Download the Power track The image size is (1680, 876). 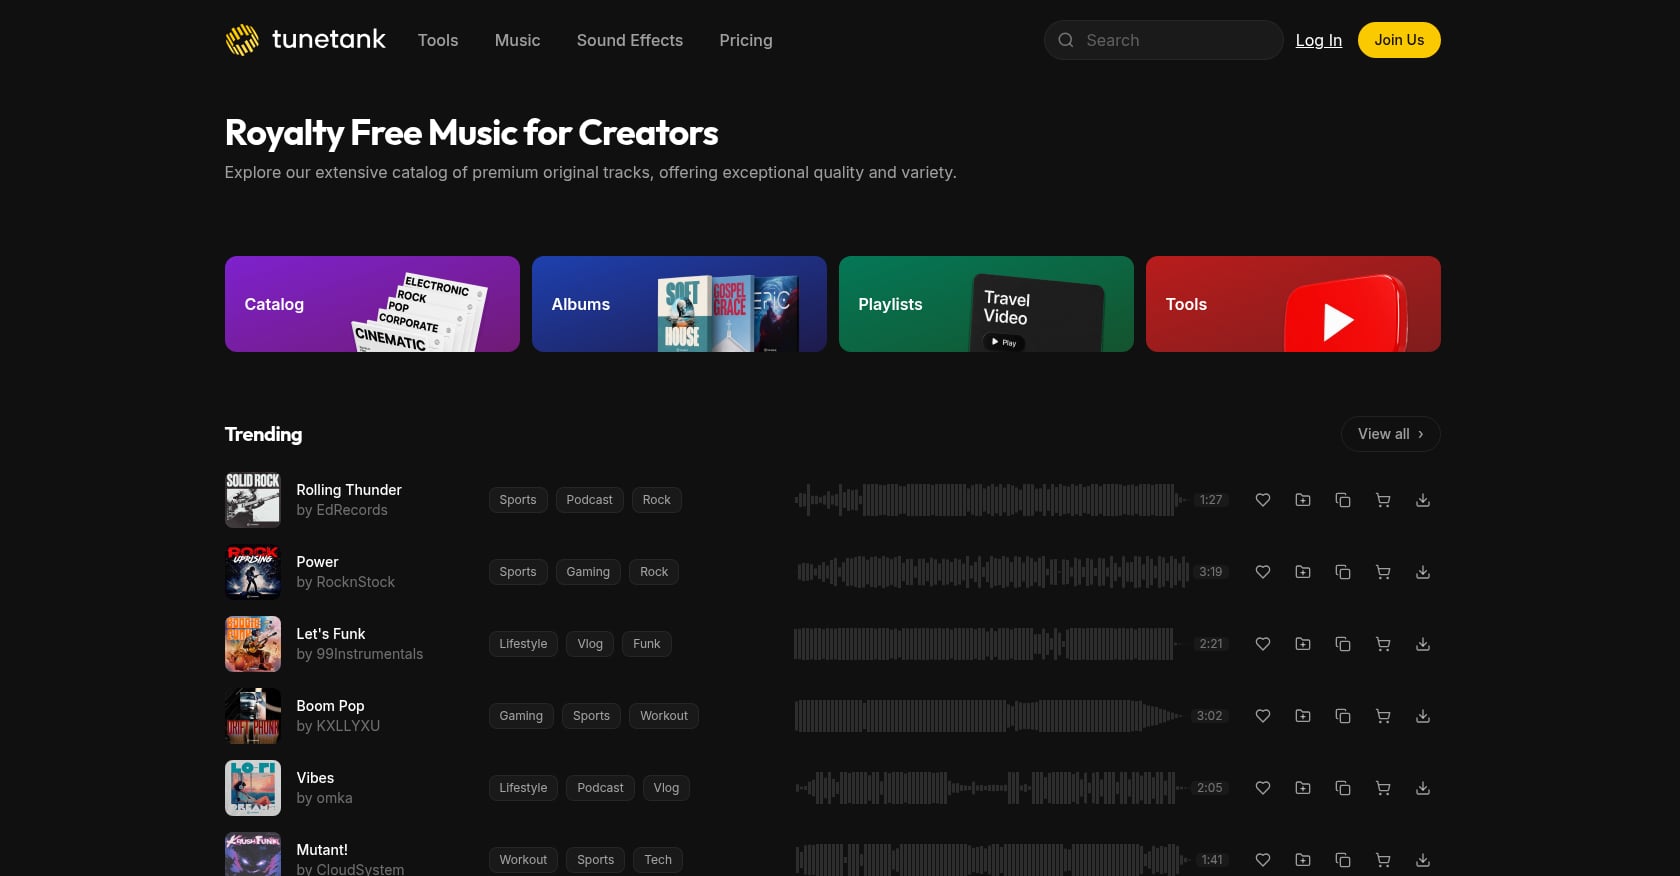pos(1423,572)
